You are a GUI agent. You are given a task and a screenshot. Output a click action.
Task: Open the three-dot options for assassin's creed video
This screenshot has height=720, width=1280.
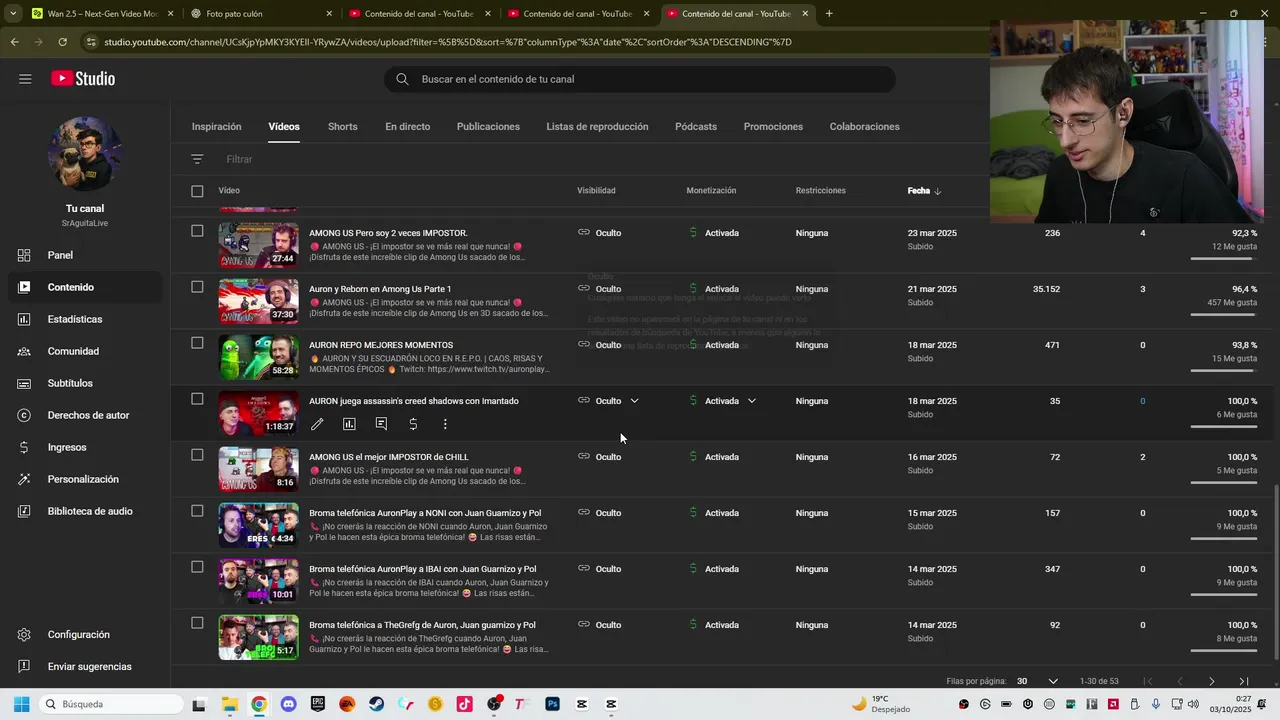pyautogui.click(x=445, y=424)
